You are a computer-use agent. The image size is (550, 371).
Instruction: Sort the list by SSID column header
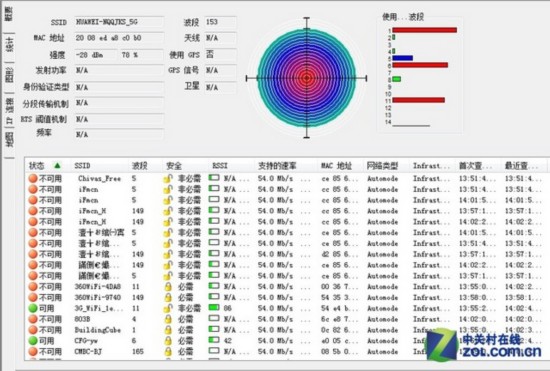[82, 166]
